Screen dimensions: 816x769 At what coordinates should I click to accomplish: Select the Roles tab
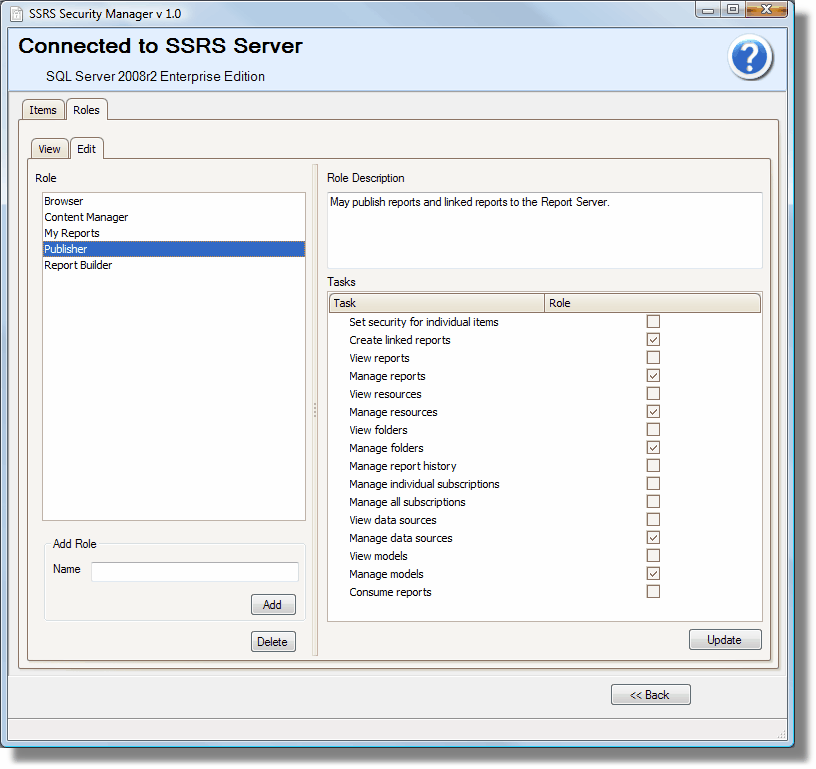(x=86, y=110)
